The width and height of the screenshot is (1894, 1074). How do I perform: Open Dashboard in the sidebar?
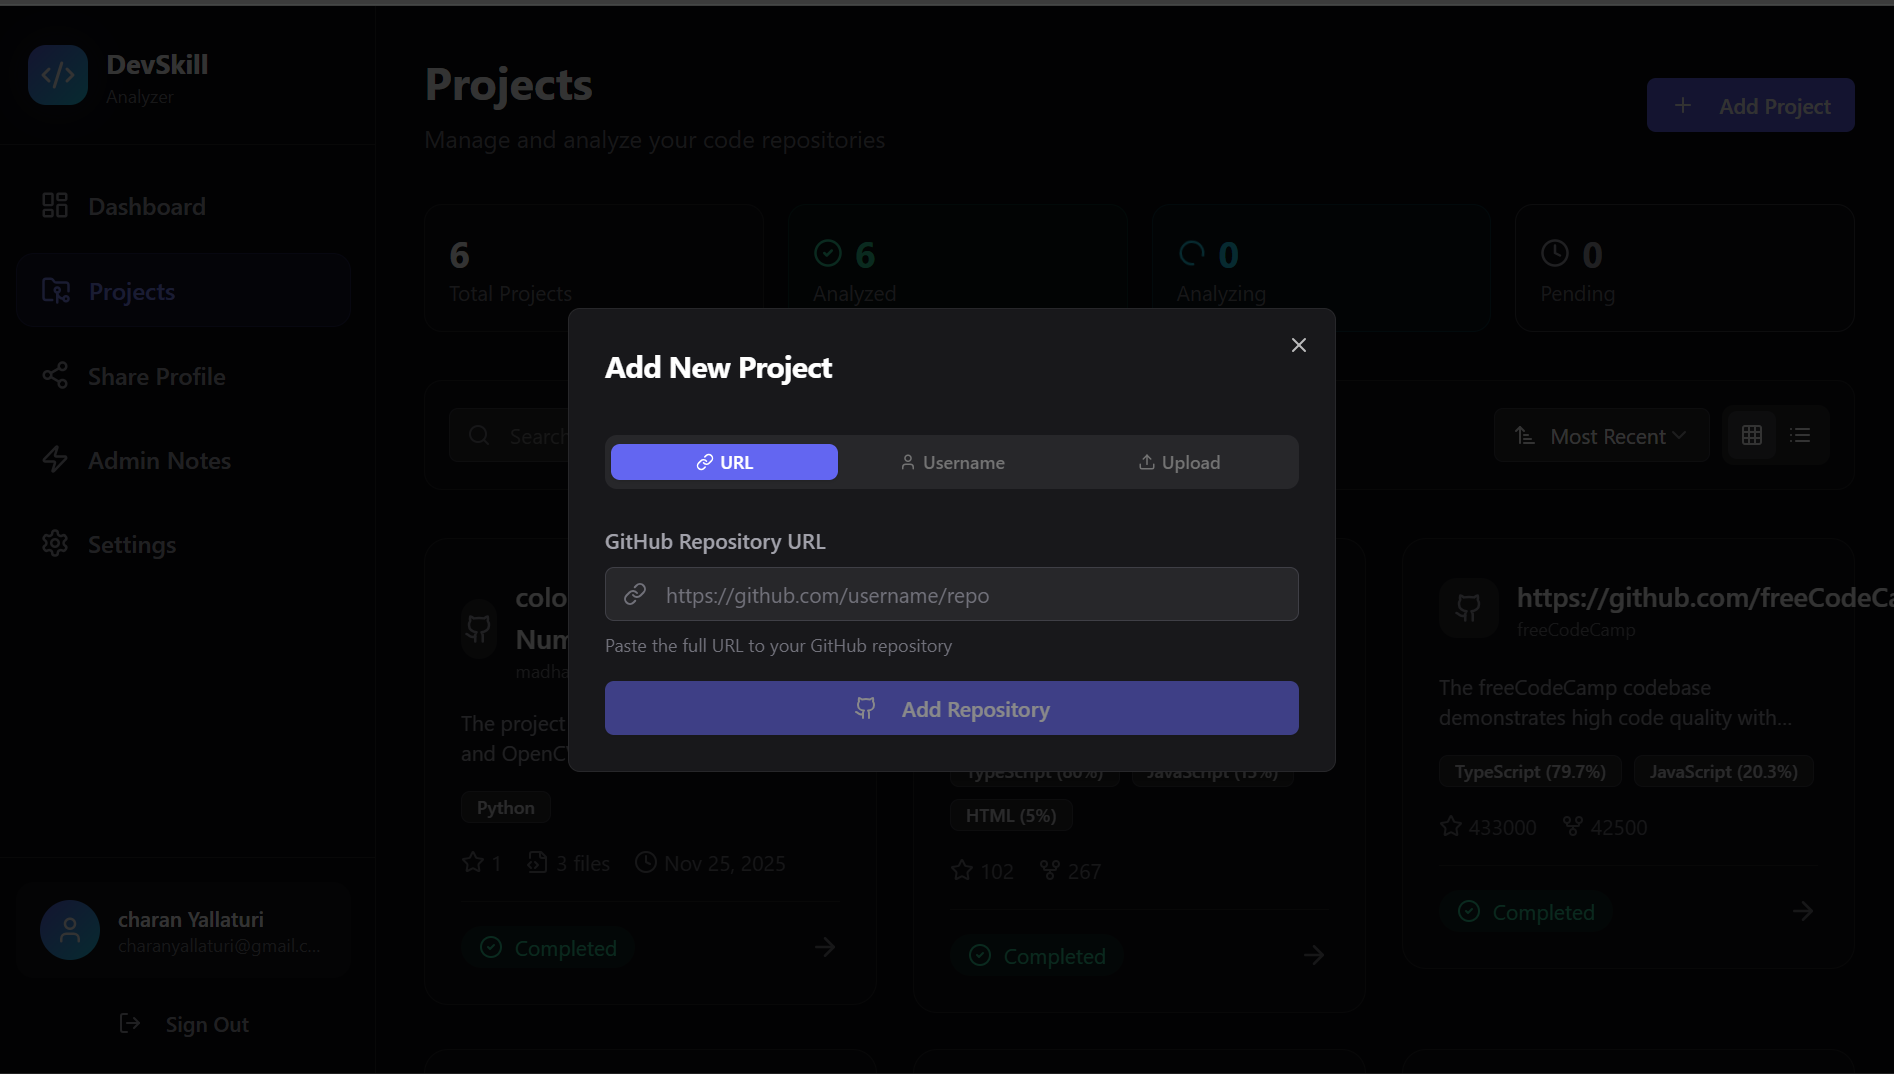click(x=183, y=206)
